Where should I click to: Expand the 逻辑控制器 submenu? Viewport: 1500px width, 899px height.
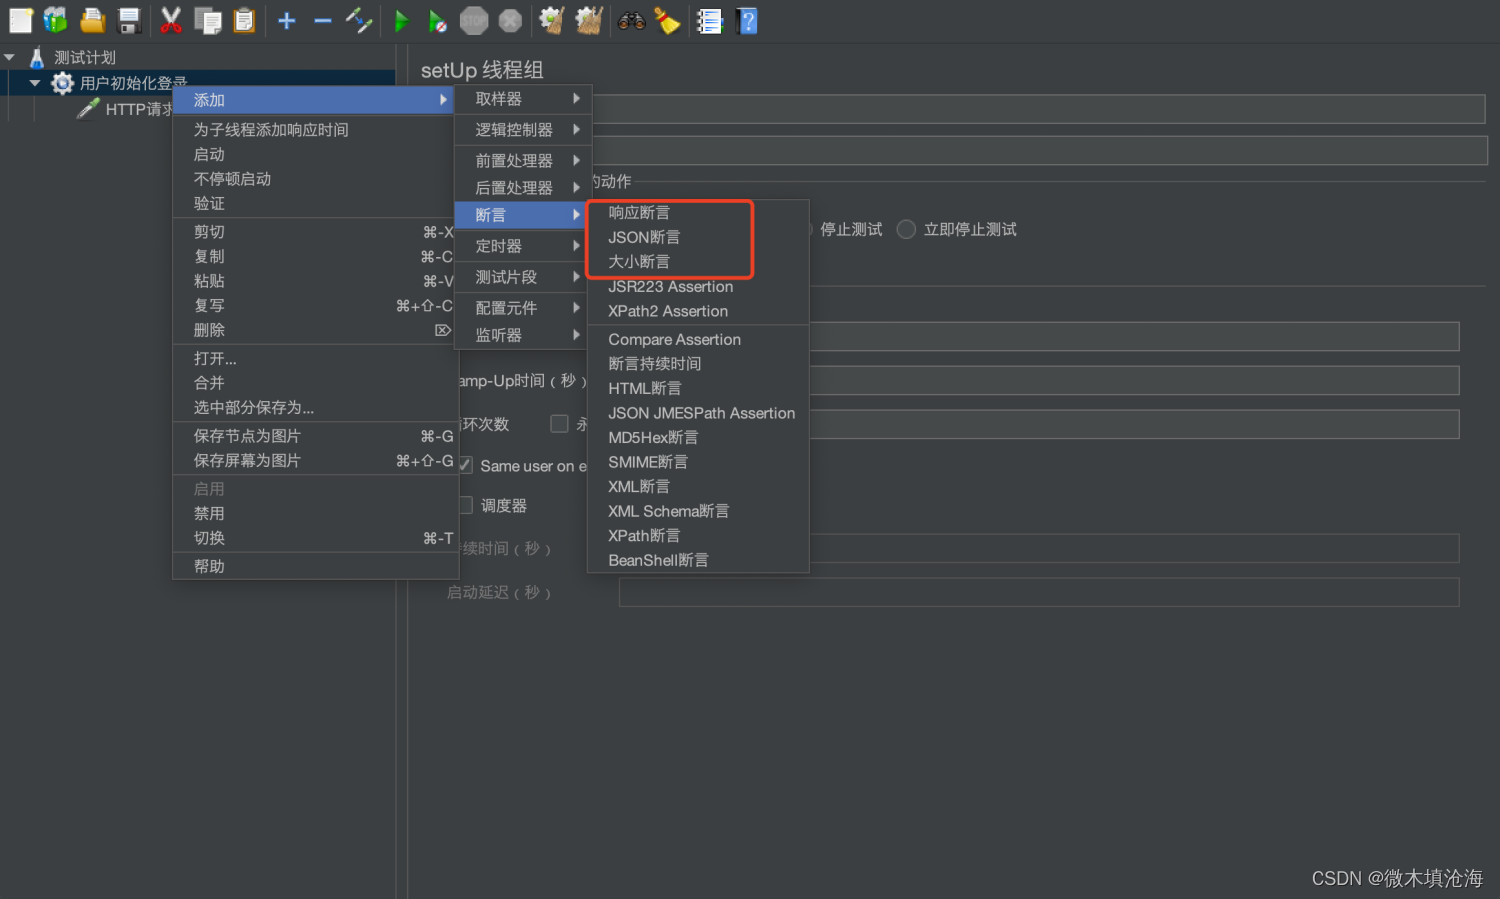(523, 130)
